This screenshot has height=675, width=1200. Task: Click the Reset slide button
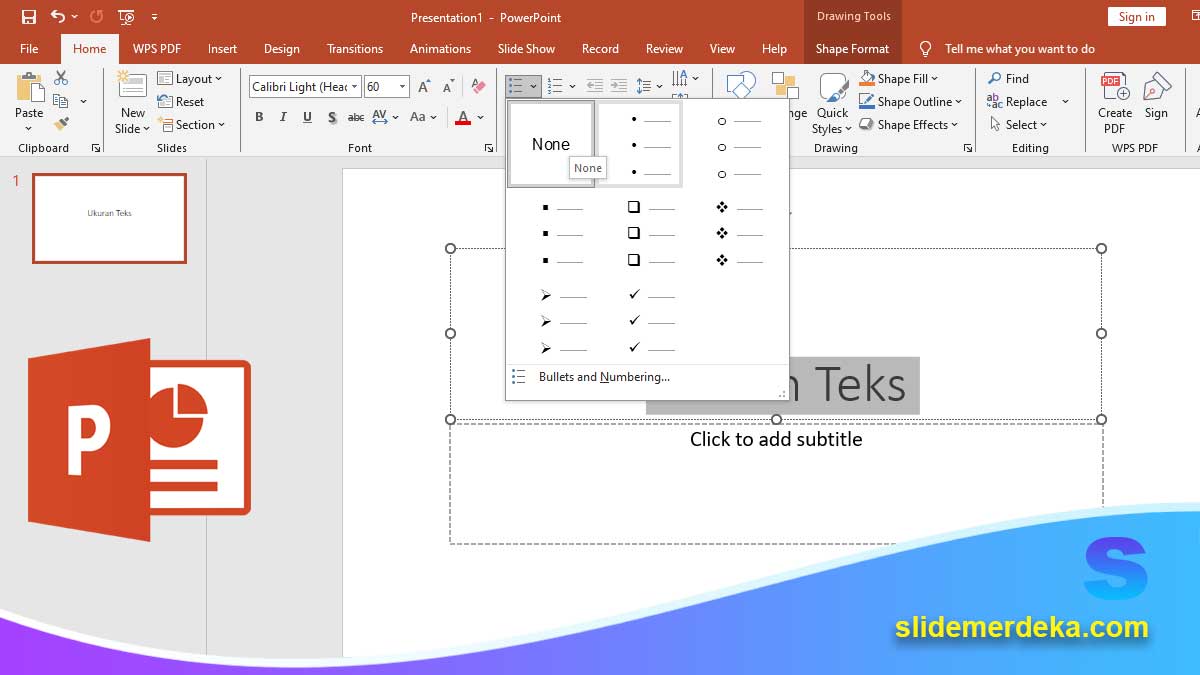click(x=181, y=102)
